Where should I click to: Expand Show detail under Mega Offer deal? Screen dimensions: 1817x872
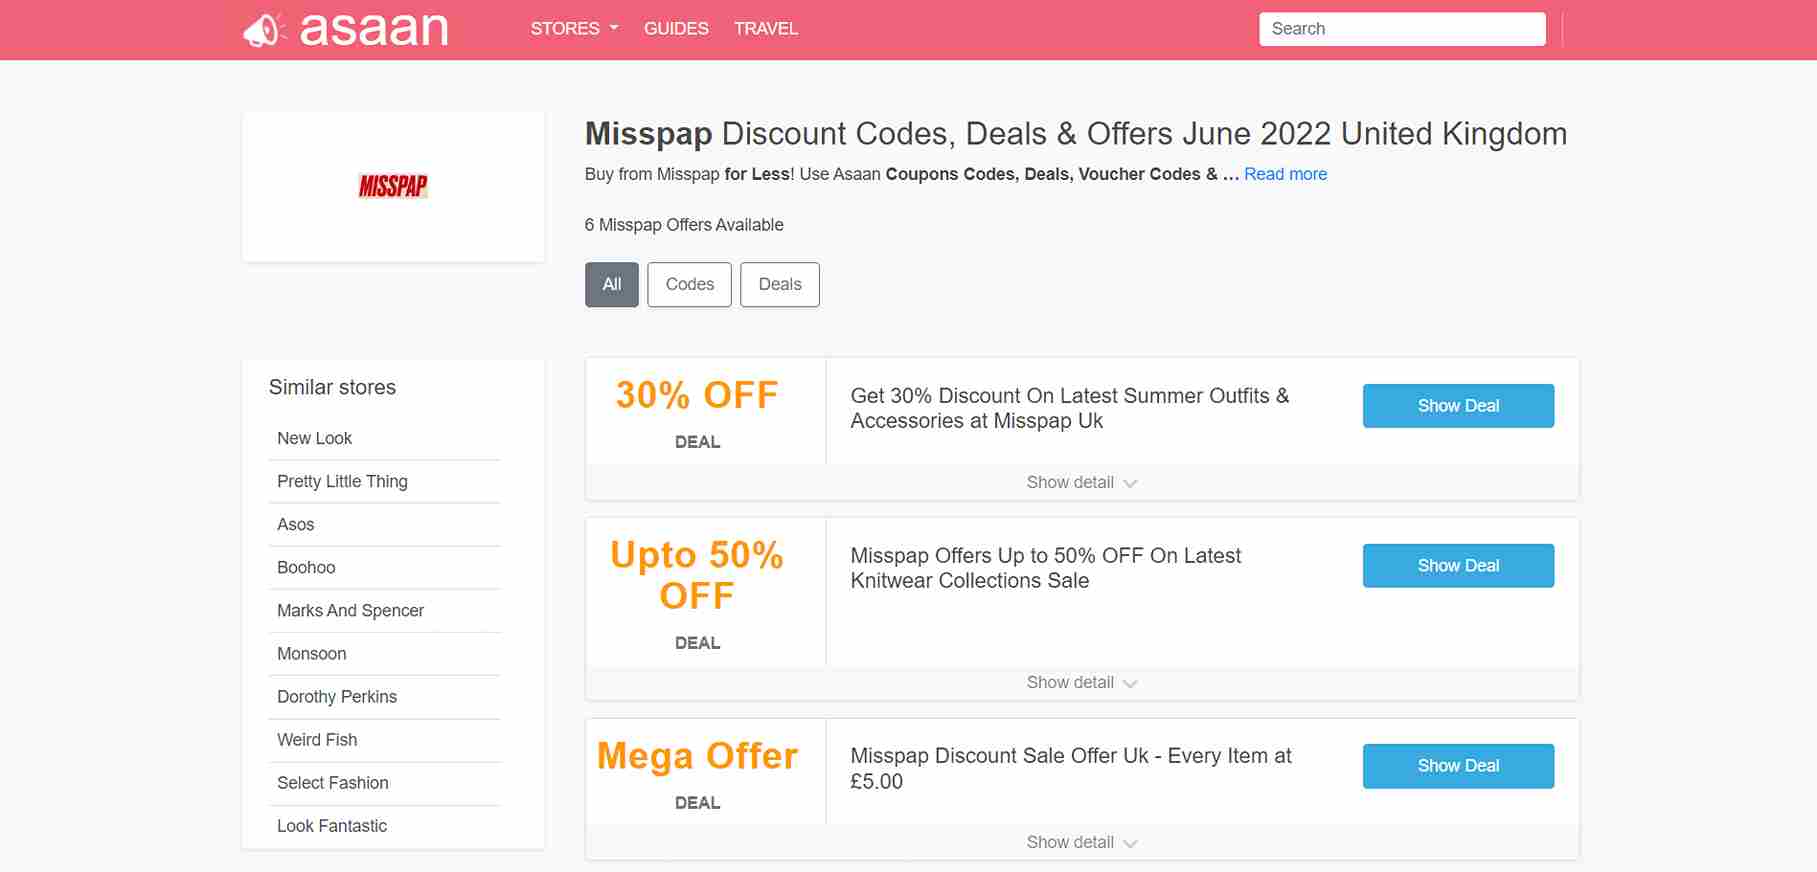tap(1081, 843)
